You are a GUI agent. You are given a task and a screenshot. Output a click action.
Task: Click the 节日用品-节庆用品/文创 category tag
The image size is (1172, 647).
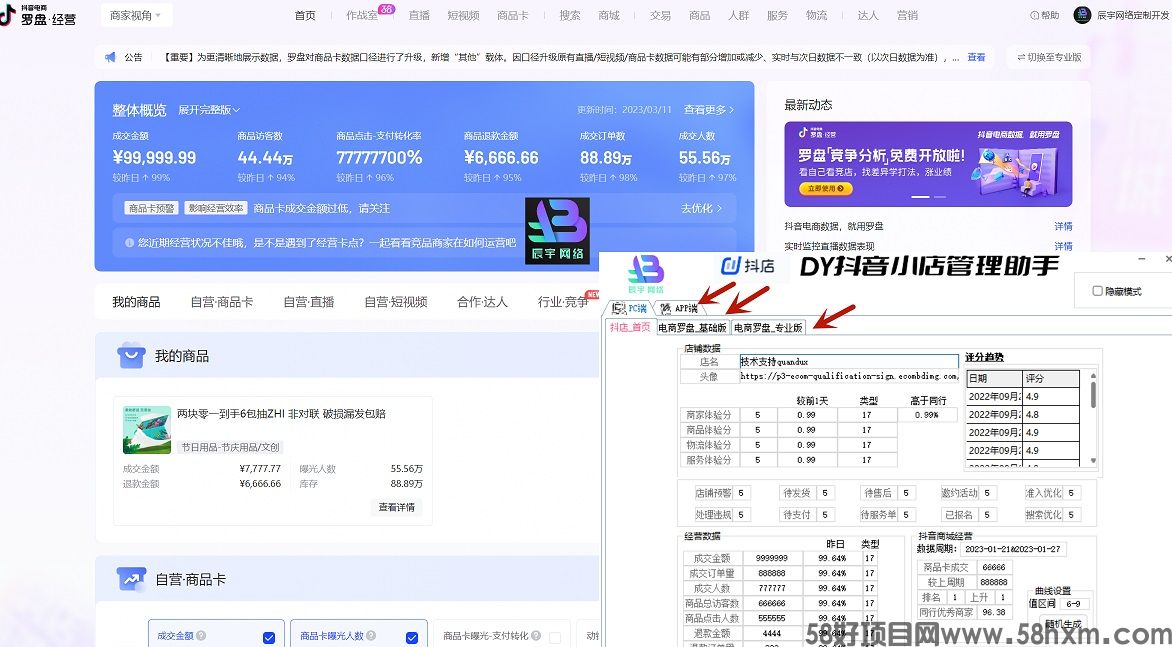pyautogui.click(x=230, y=447)
